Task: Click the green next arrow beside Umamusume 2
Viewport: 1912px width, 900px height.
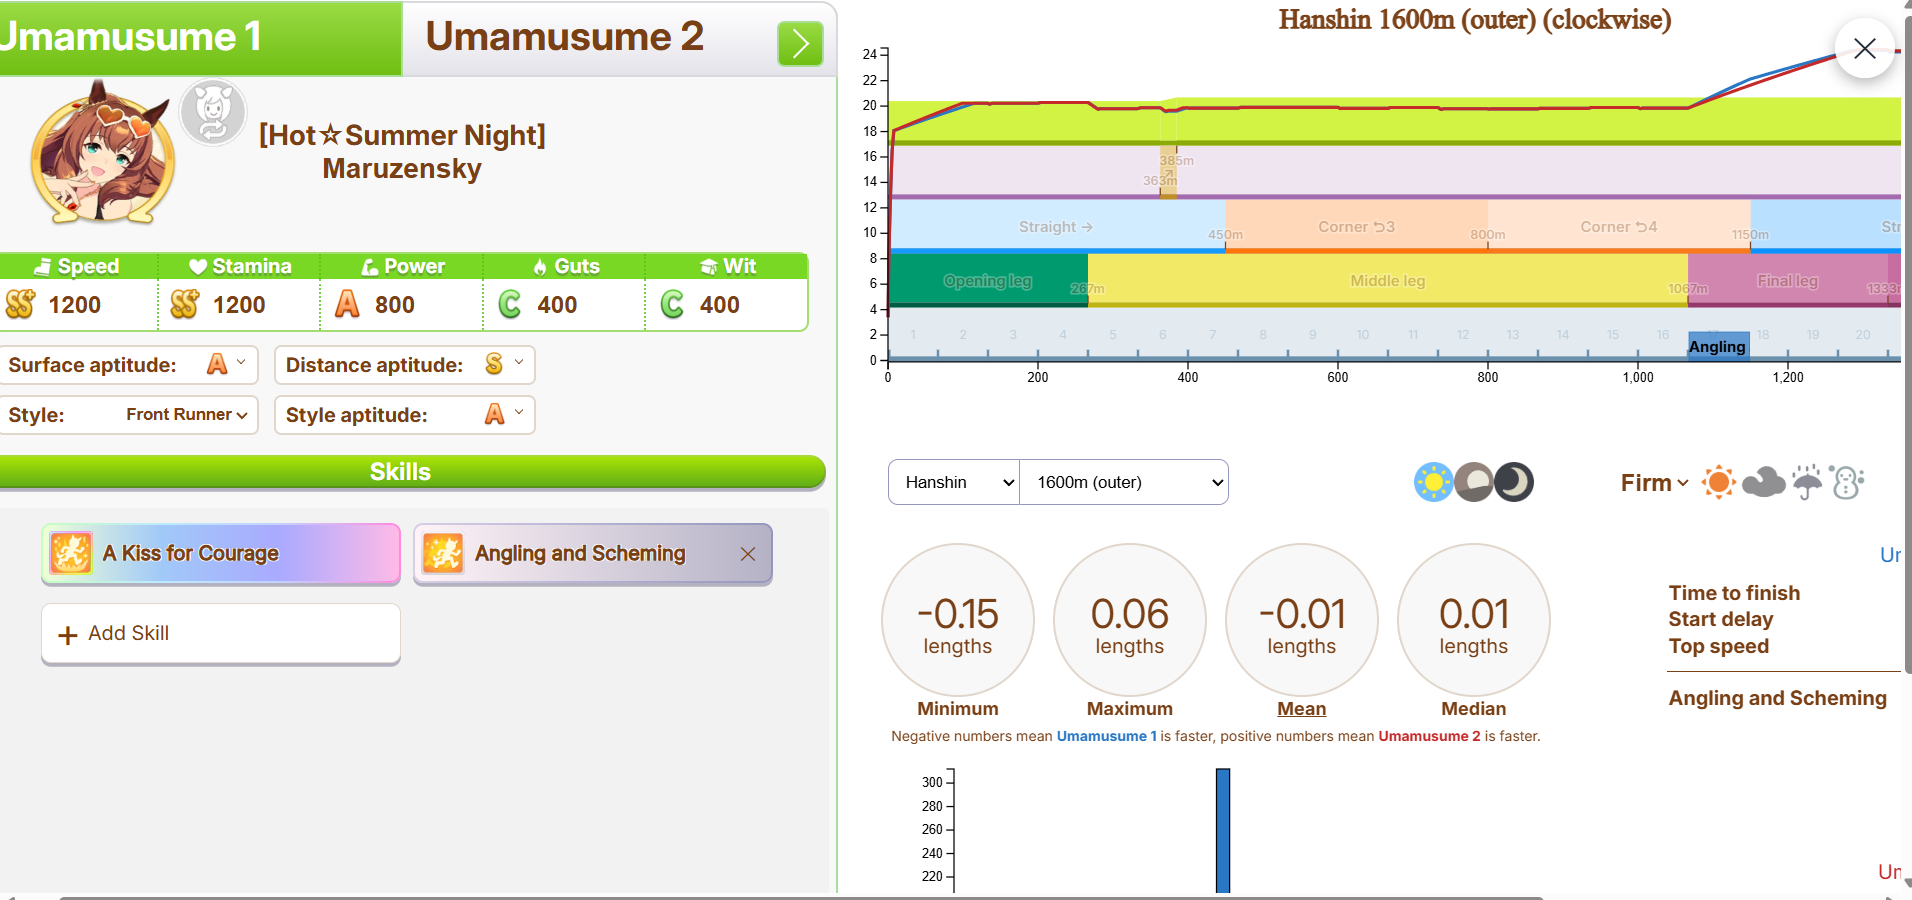Action: pos(800,44)
